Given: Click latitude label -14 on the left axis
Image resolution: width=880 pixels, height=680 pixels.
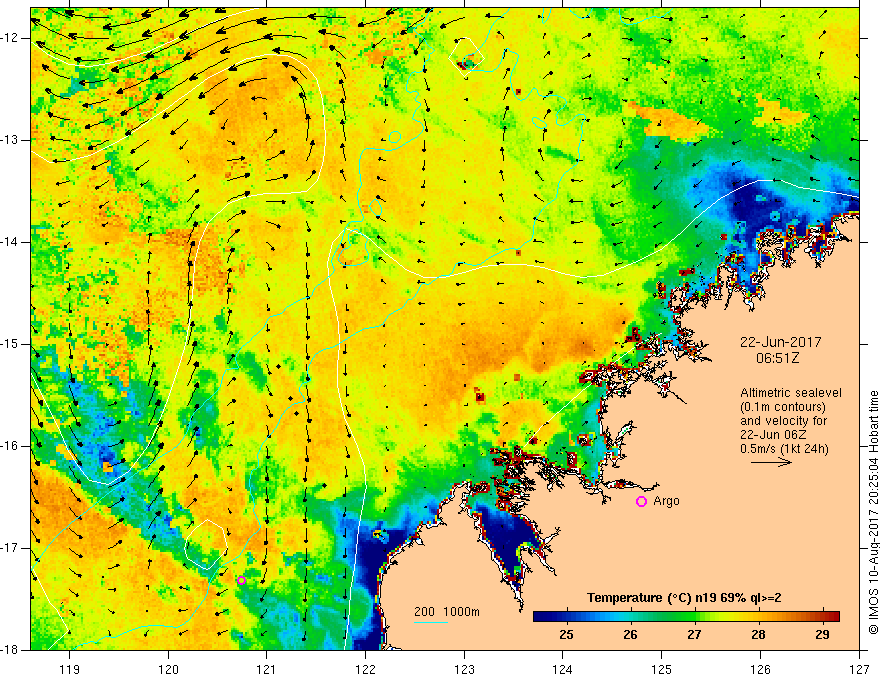Looking at the screenshot, I should 11,242.
